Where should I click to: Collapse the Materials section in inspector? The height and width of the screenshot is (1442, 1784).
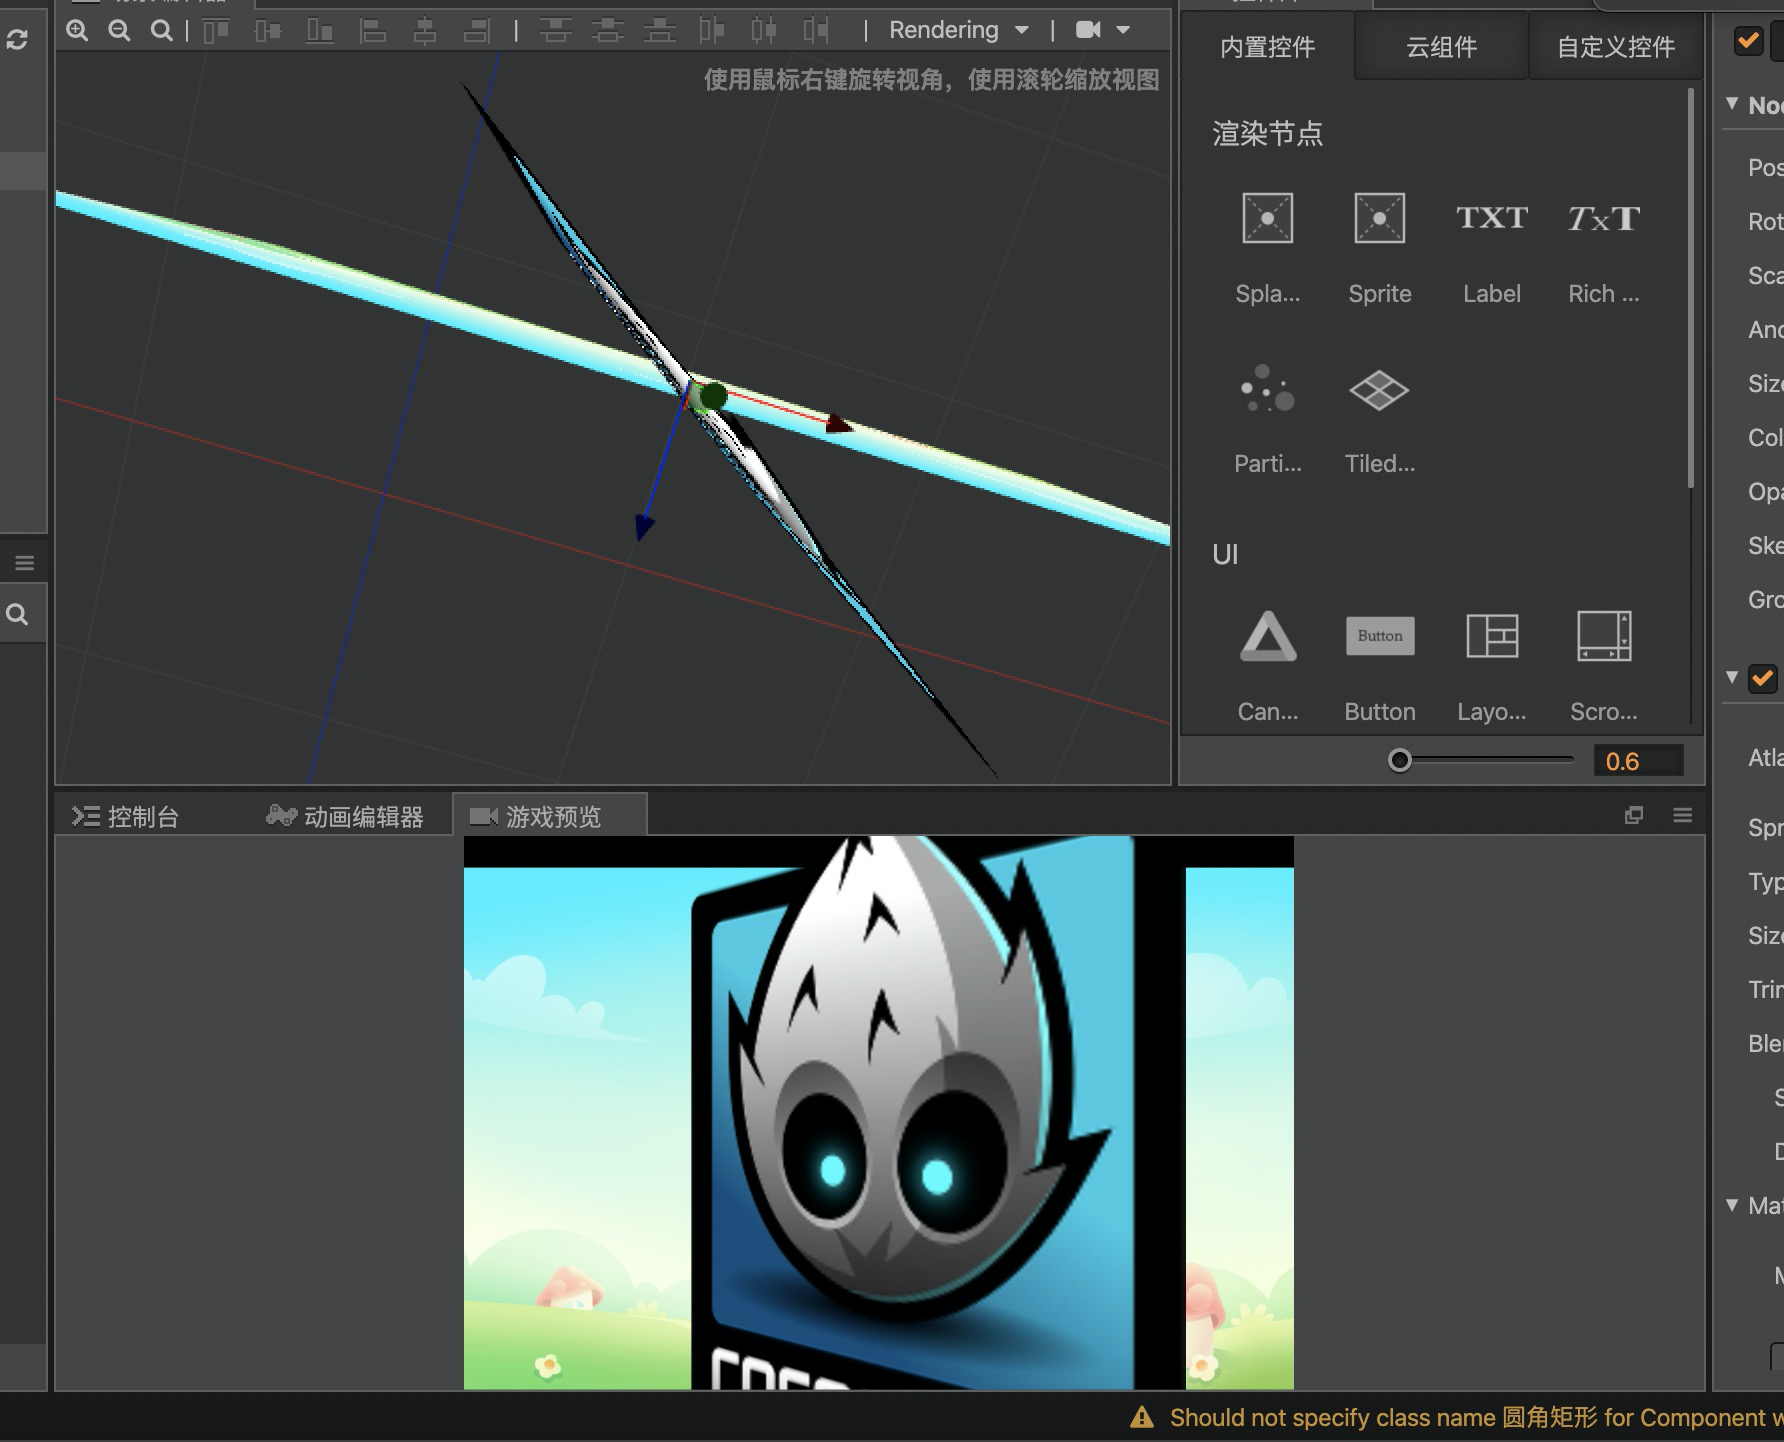(1732, 1205)
